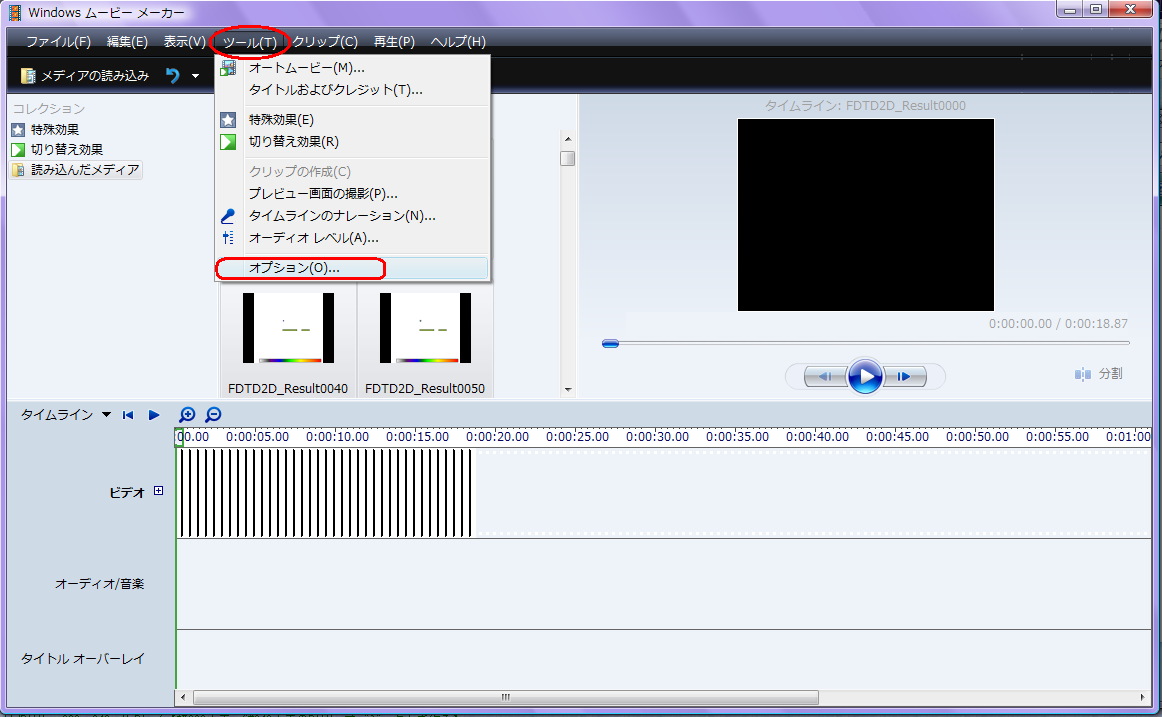Viewport: 1162px width, 717px height.
Task: Expand the ビデオ track with the plus box
Action: [x=159, y=490]
